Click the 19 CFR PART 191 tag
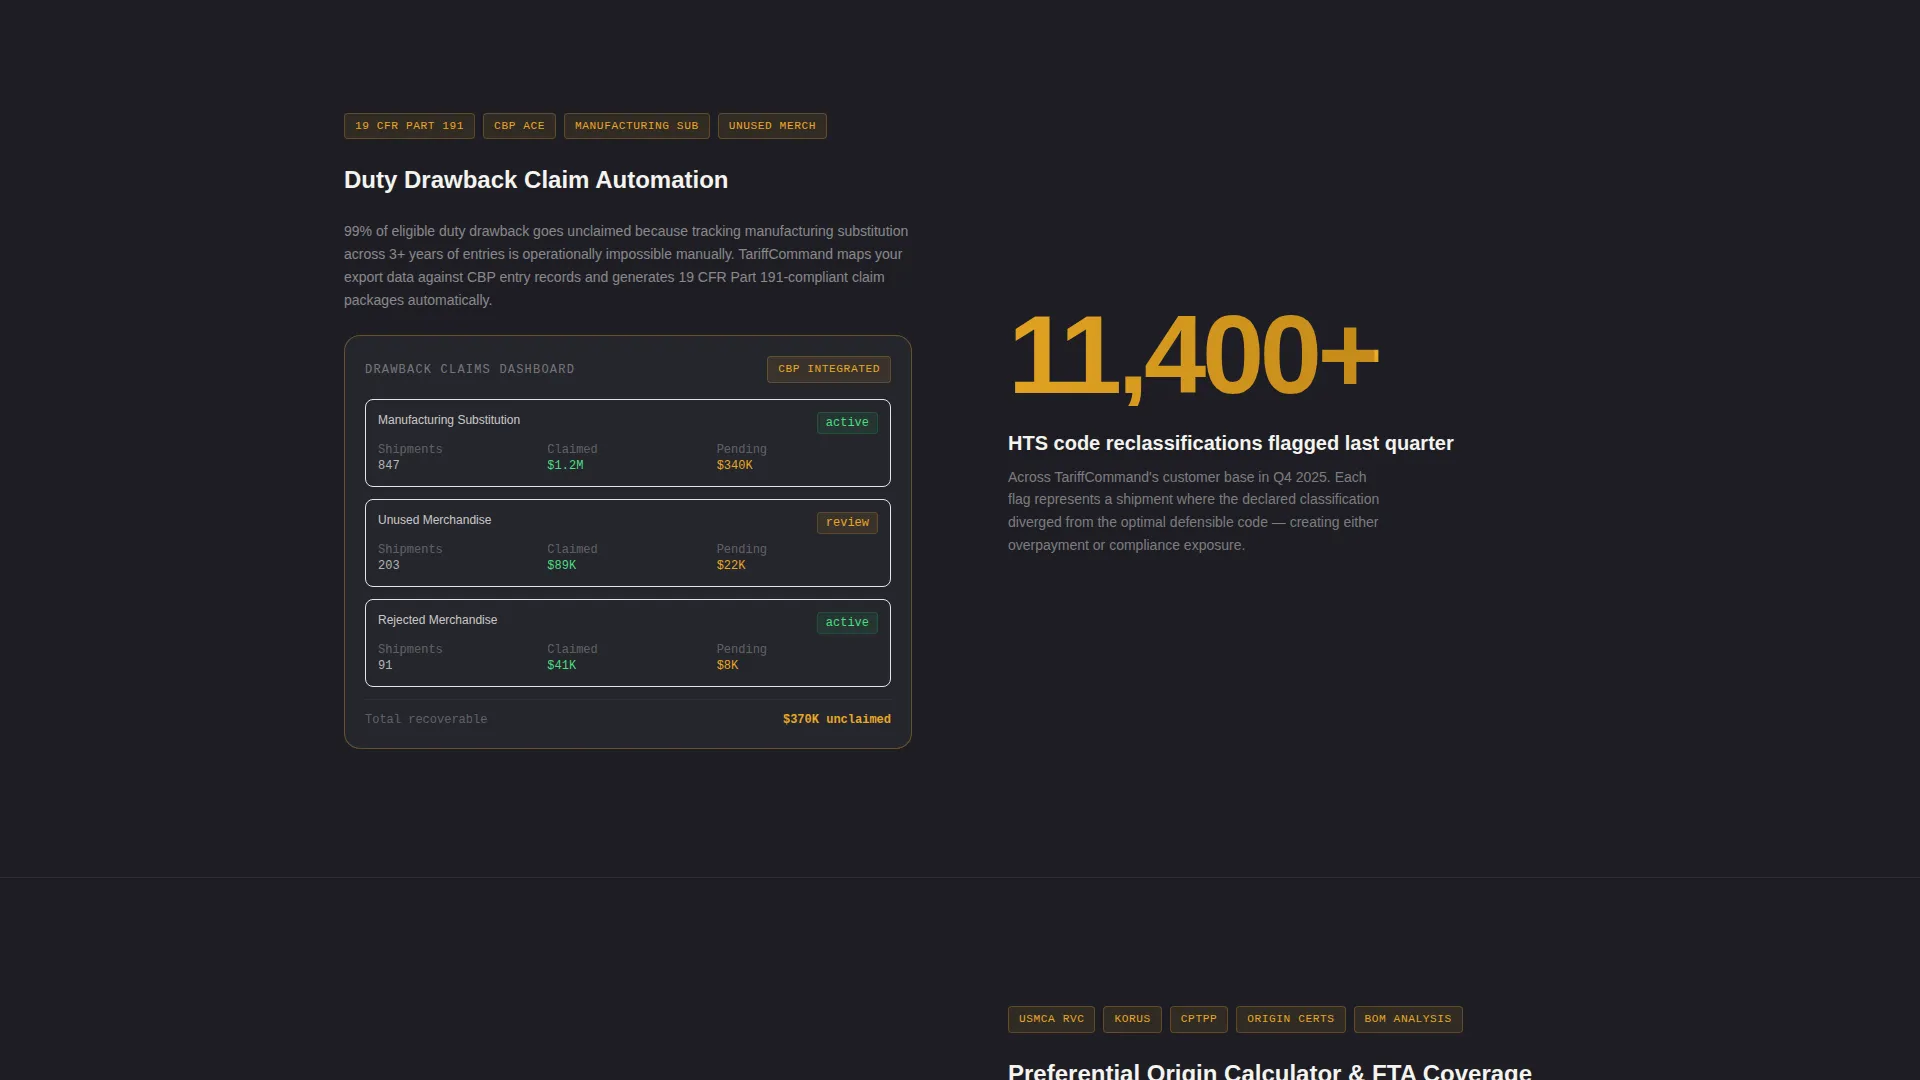1920x1080 pixels. [409, 126]
